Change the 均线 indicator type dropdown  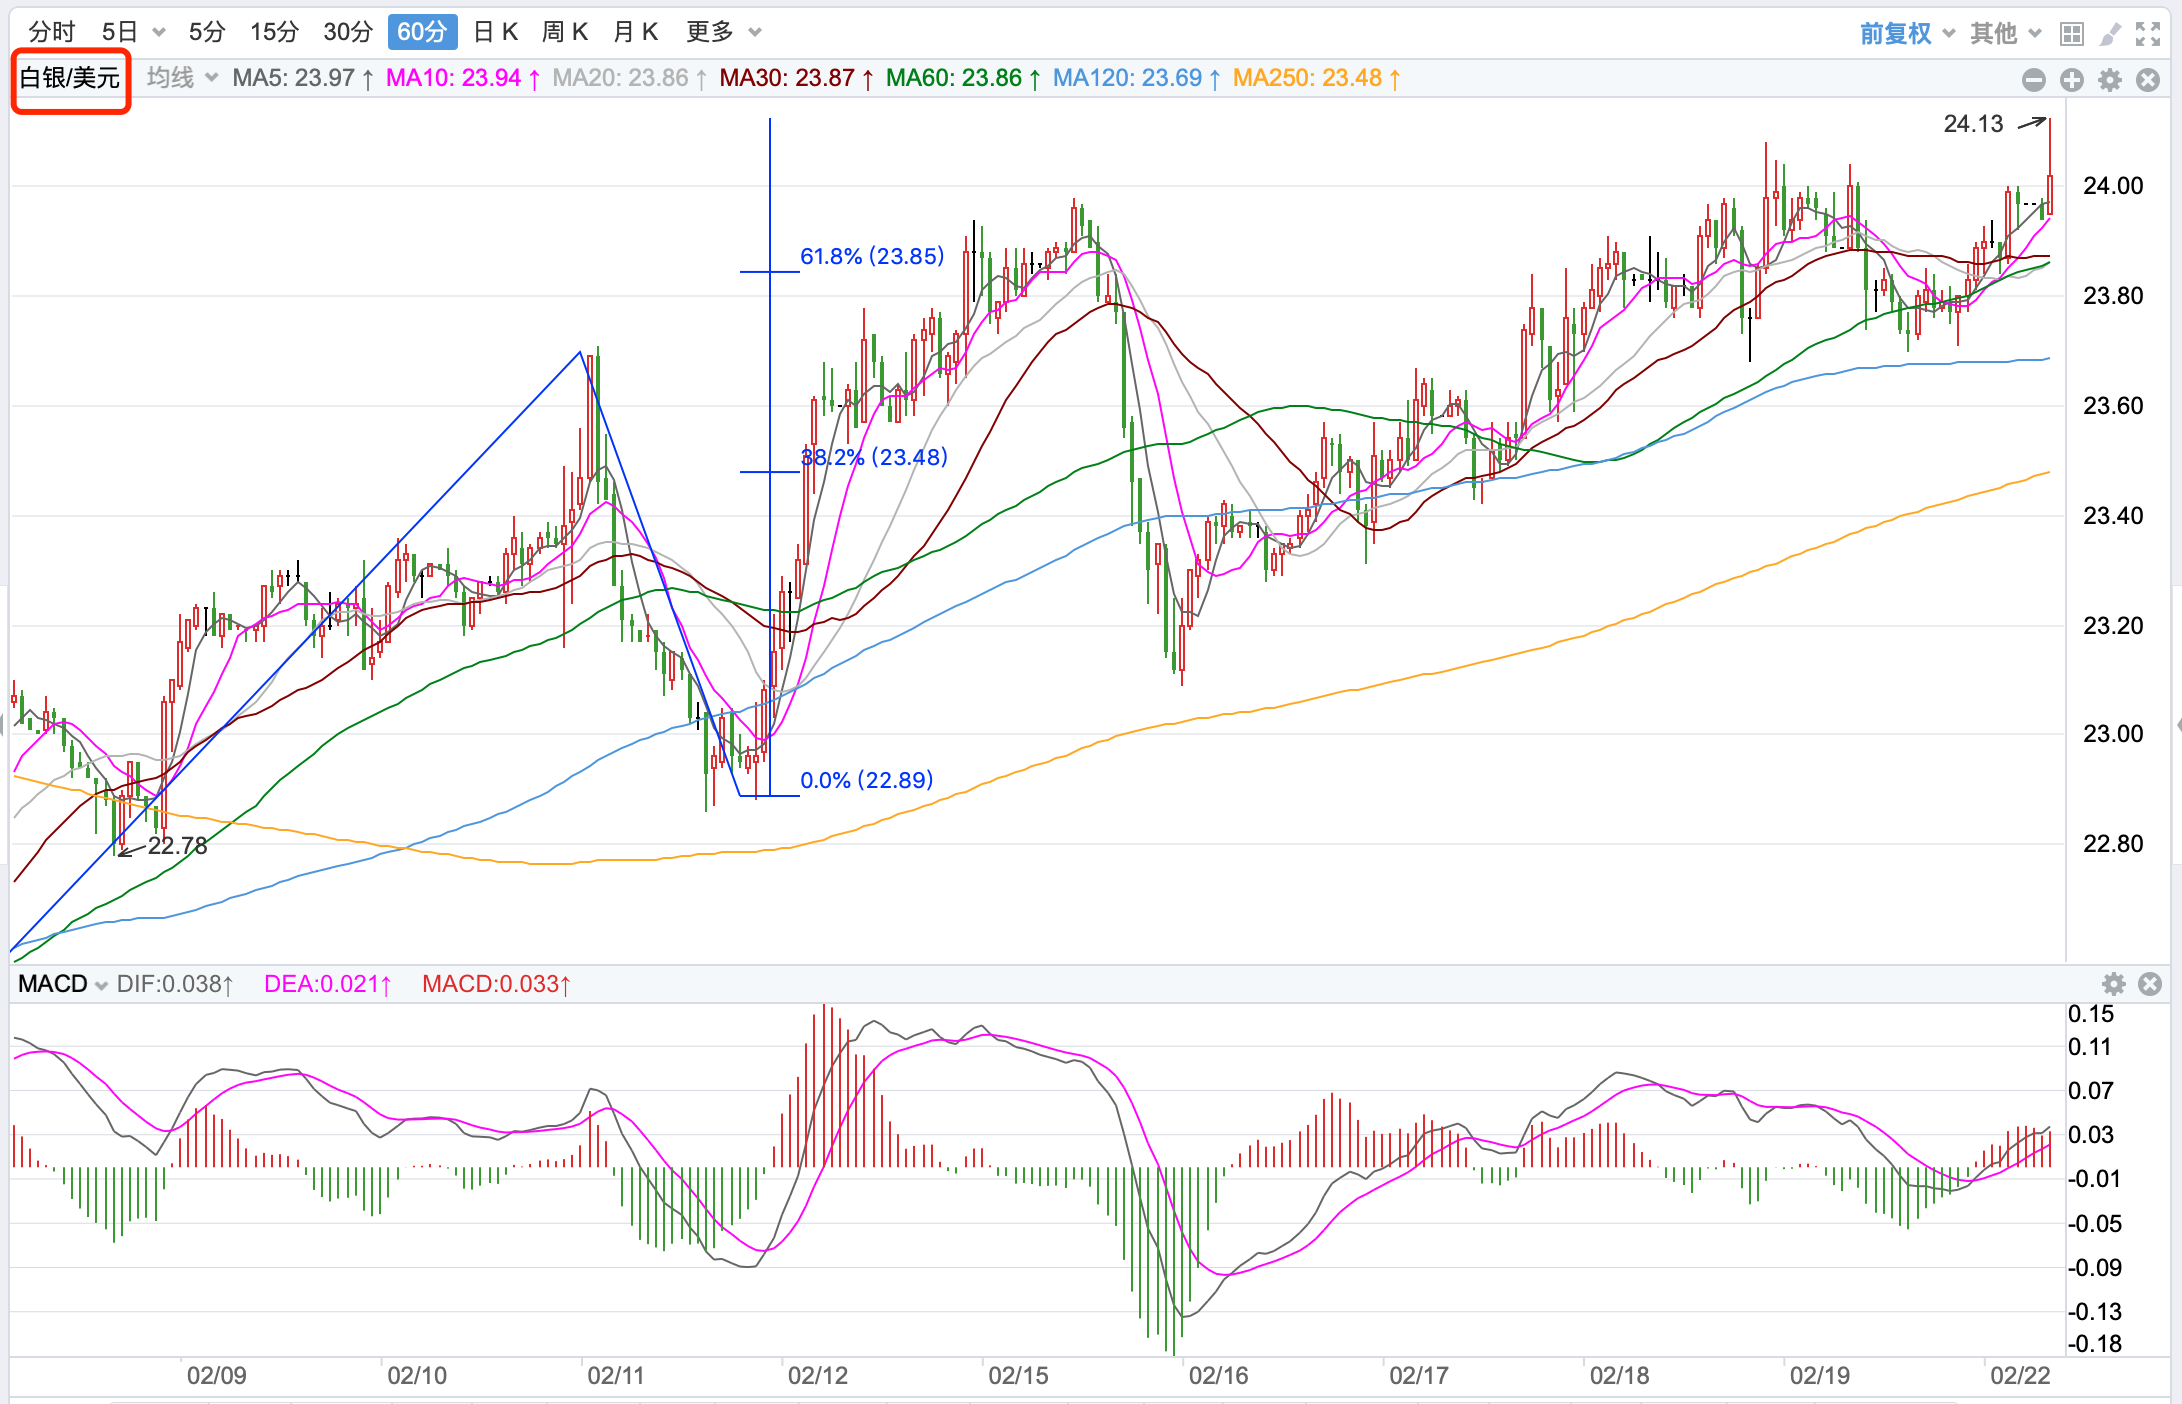[x=182, y=78]
